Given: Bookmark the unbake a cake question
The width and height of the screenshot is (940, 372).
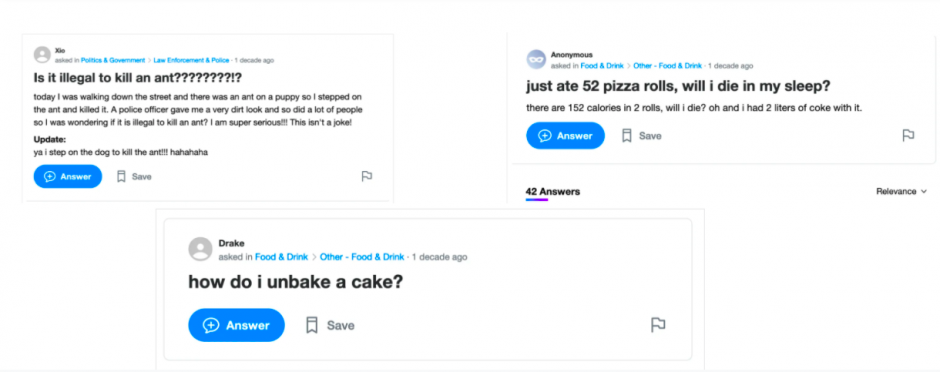Looking at the screenshot, I should (x=330, y=325).
